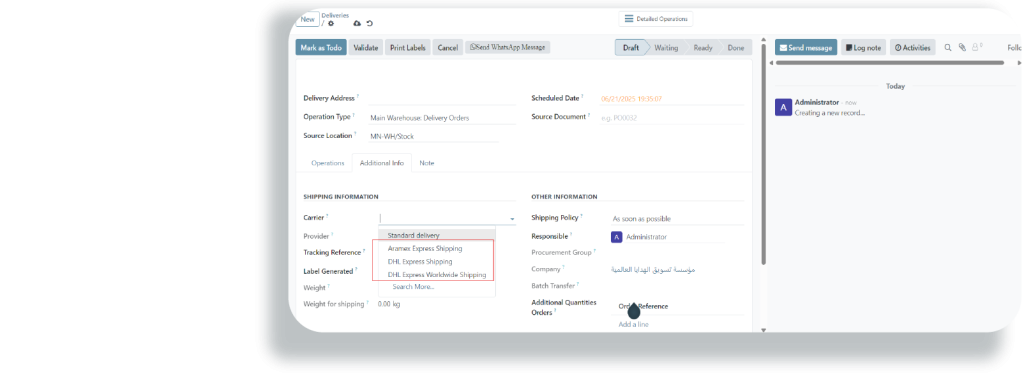Click Carrier field help question mark
The width and height of the screenshot is (1024, 374).
(x=327, y=215)
